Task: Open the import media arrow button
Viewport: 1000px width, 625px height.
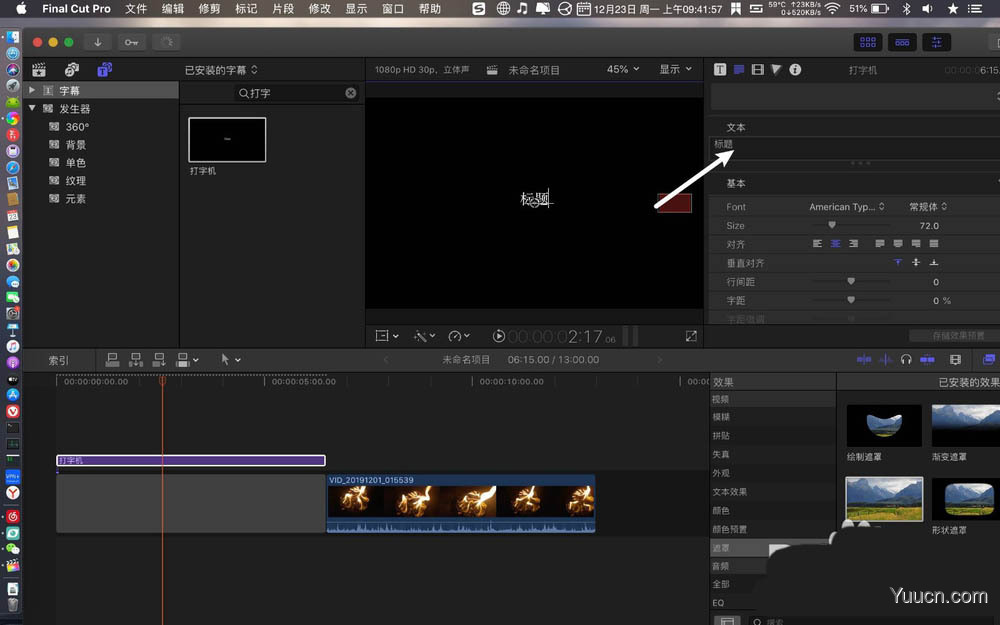Action: [98, 42]
